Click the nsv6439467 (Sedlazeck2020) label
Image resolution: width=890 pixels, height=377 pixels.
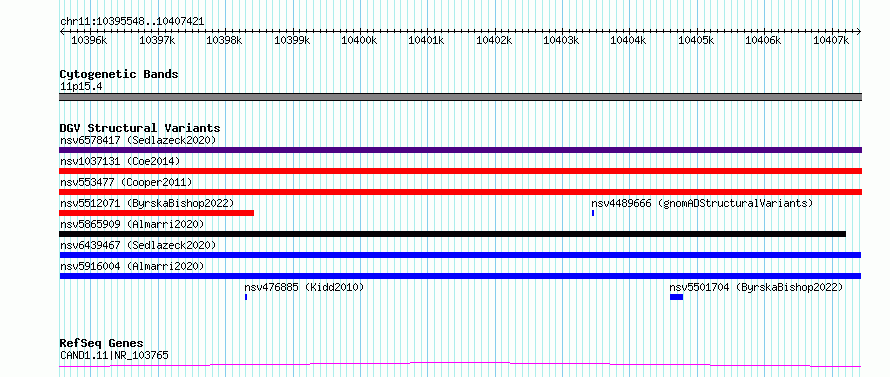pyautogui.click(x=138, y=245)
